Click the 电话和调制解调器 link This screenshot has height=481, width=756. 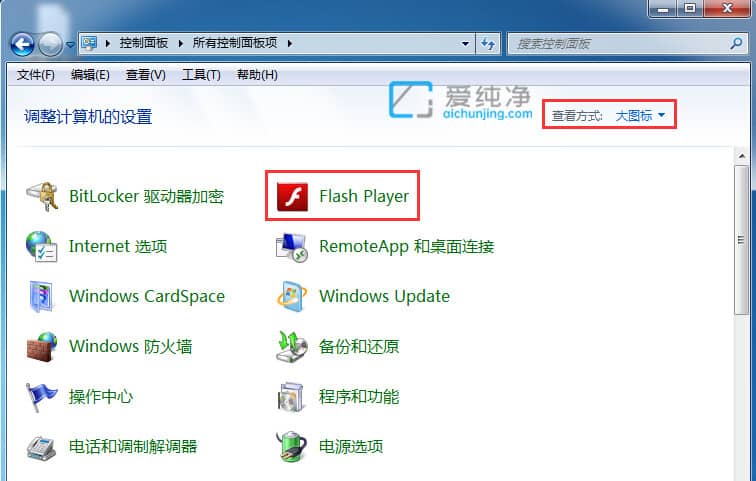tap(133, 446)
